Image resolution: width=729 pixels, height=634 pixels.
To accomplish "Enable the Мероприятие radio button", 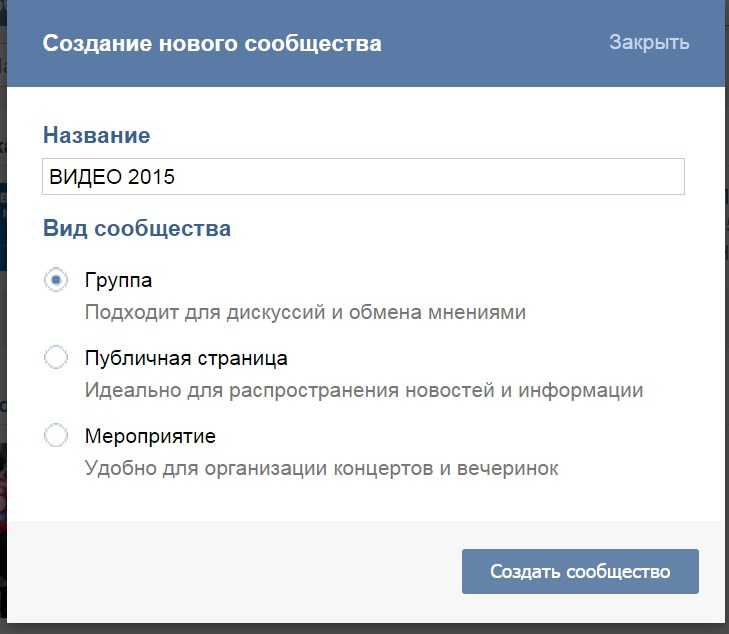I will coord(56,436).
